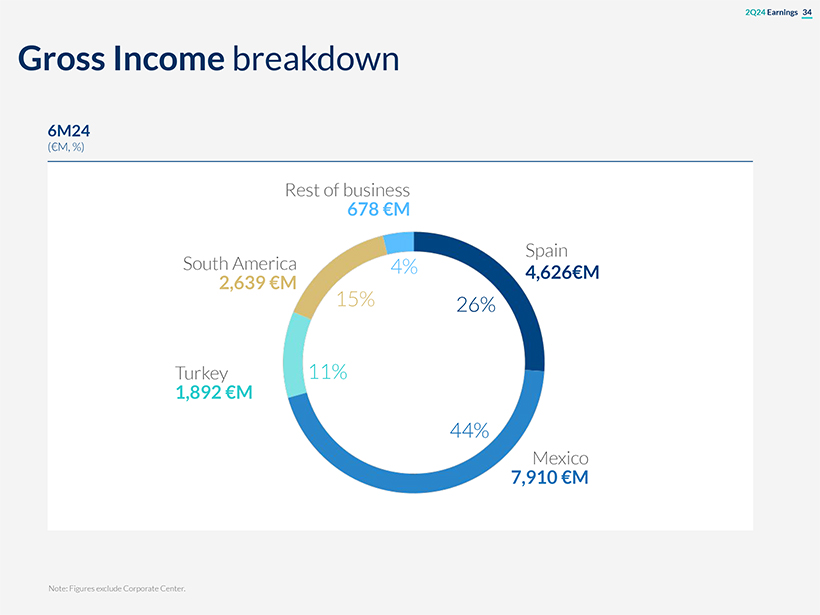
Task: Click the cyan Turkey donut segment
Action: [295, 355]
